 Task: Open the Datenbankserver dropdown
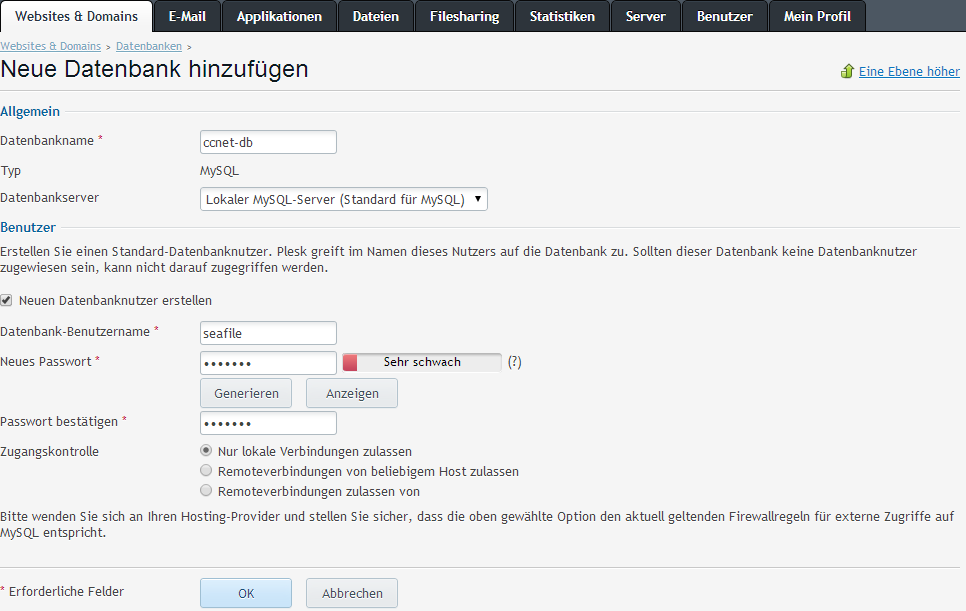point(344,199)
